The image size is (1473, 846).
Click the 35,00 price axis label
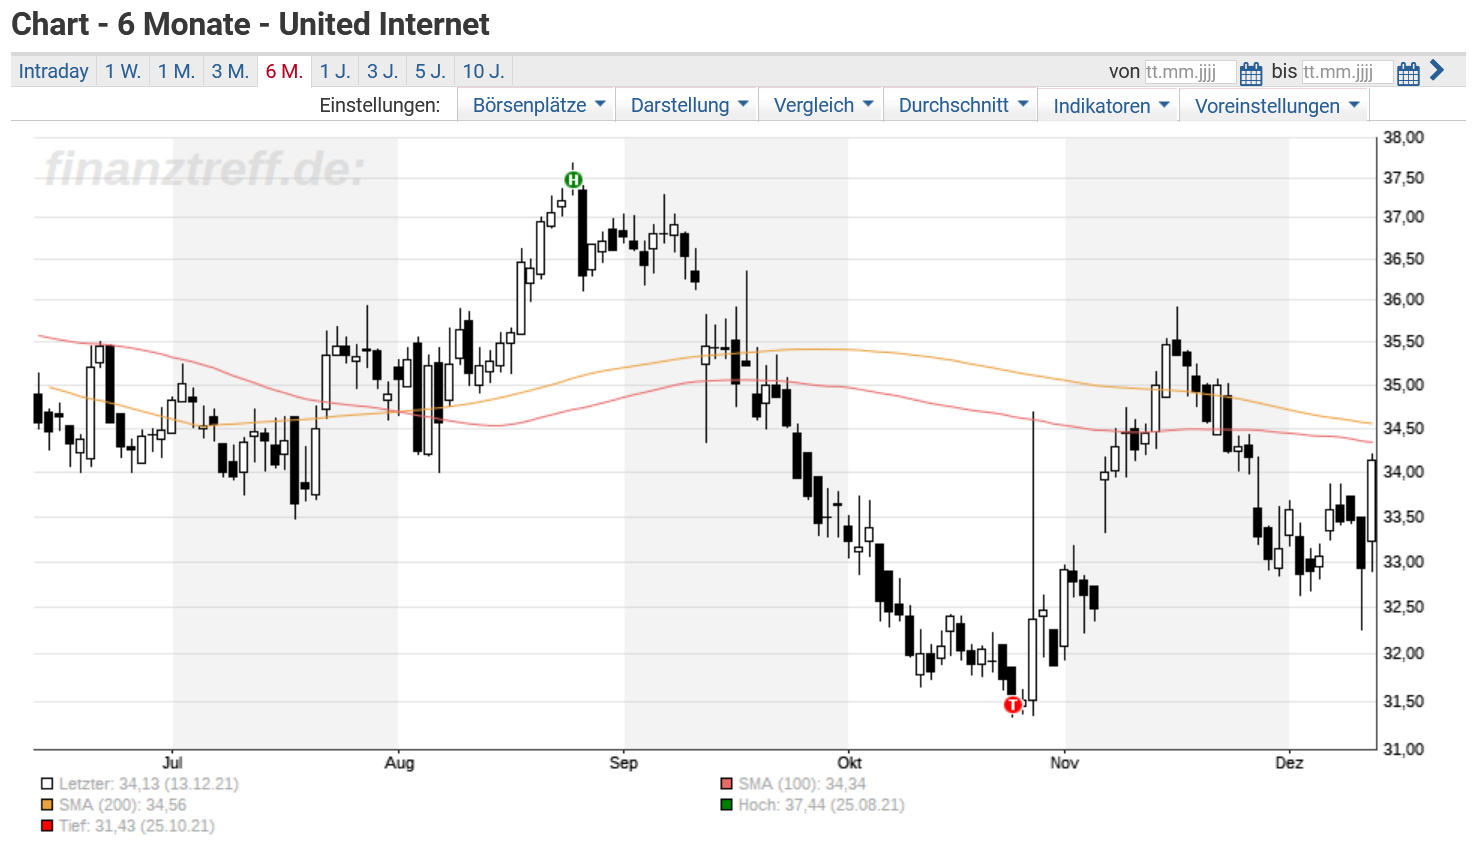click(1404, 385)
